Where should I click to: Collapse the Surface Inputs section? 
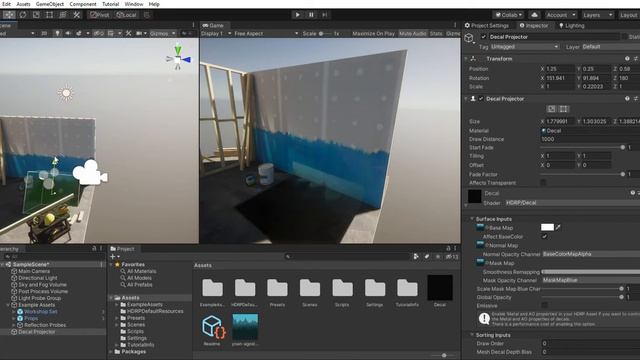point(471,219)
